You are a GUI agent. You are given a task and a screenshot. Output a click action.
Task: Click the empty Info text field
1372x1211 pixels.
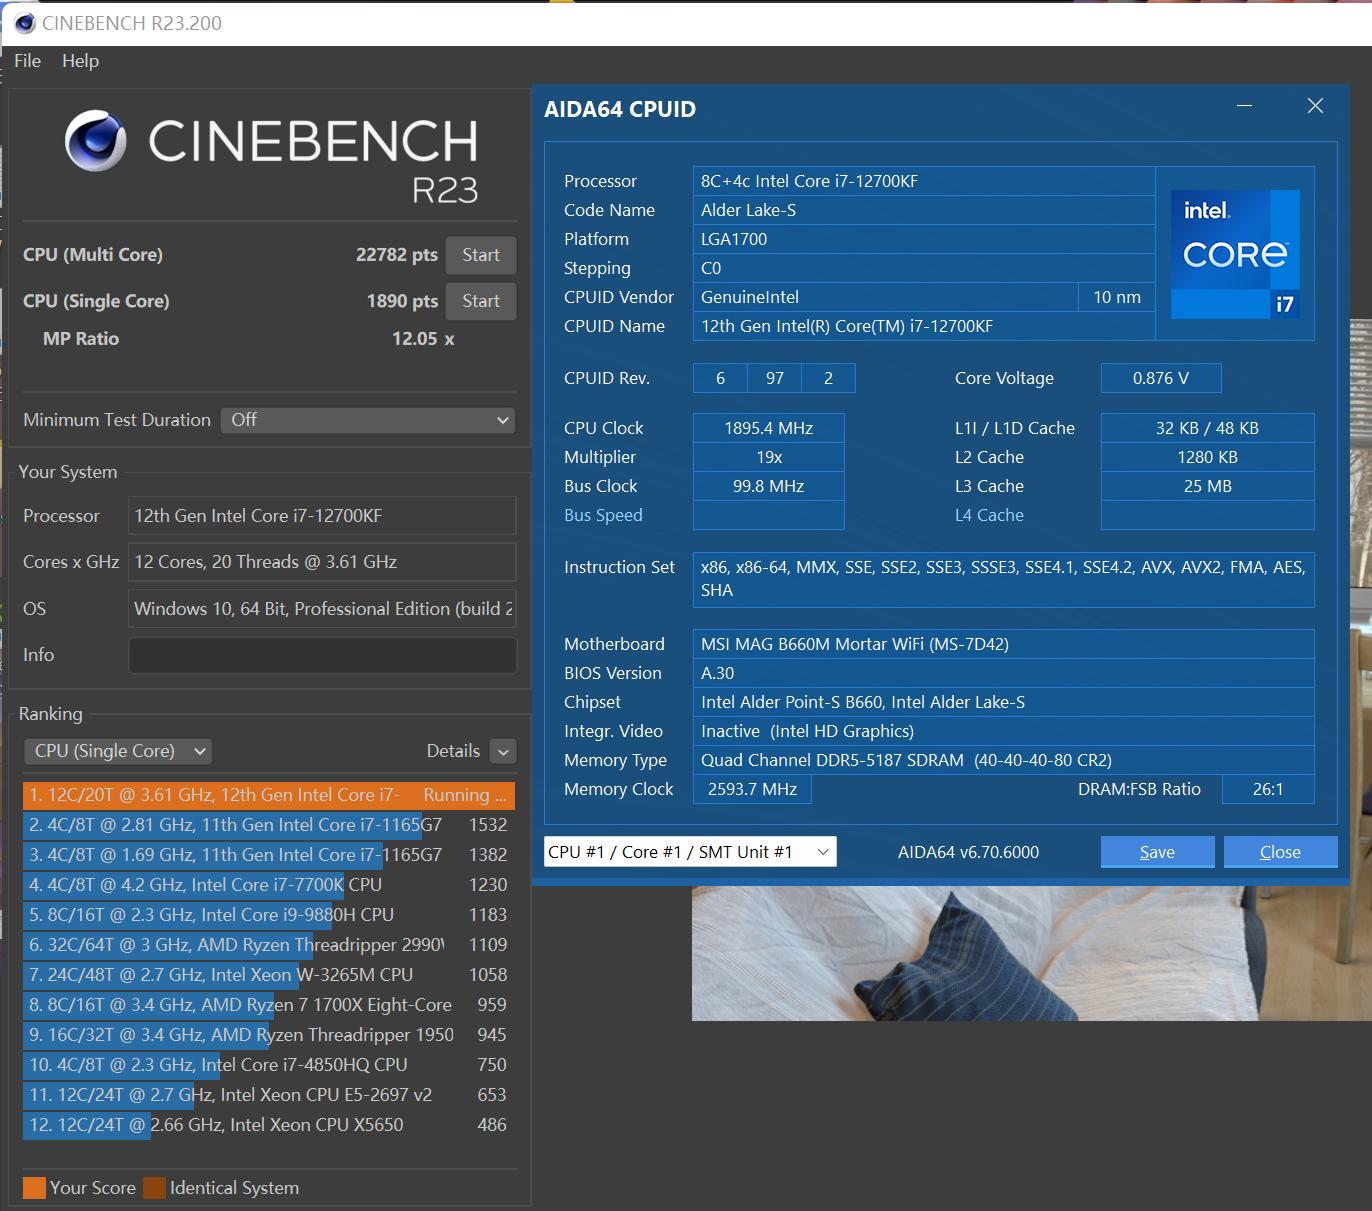point(322,655)
